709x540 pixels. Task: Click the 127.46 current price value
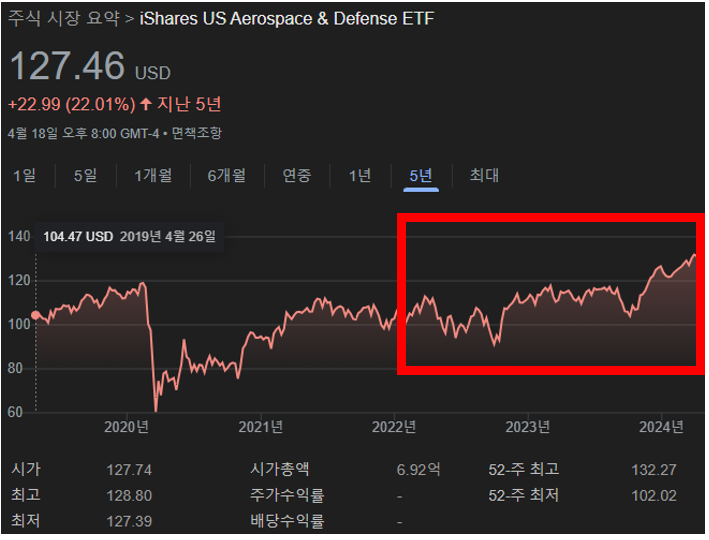[67, 66]
